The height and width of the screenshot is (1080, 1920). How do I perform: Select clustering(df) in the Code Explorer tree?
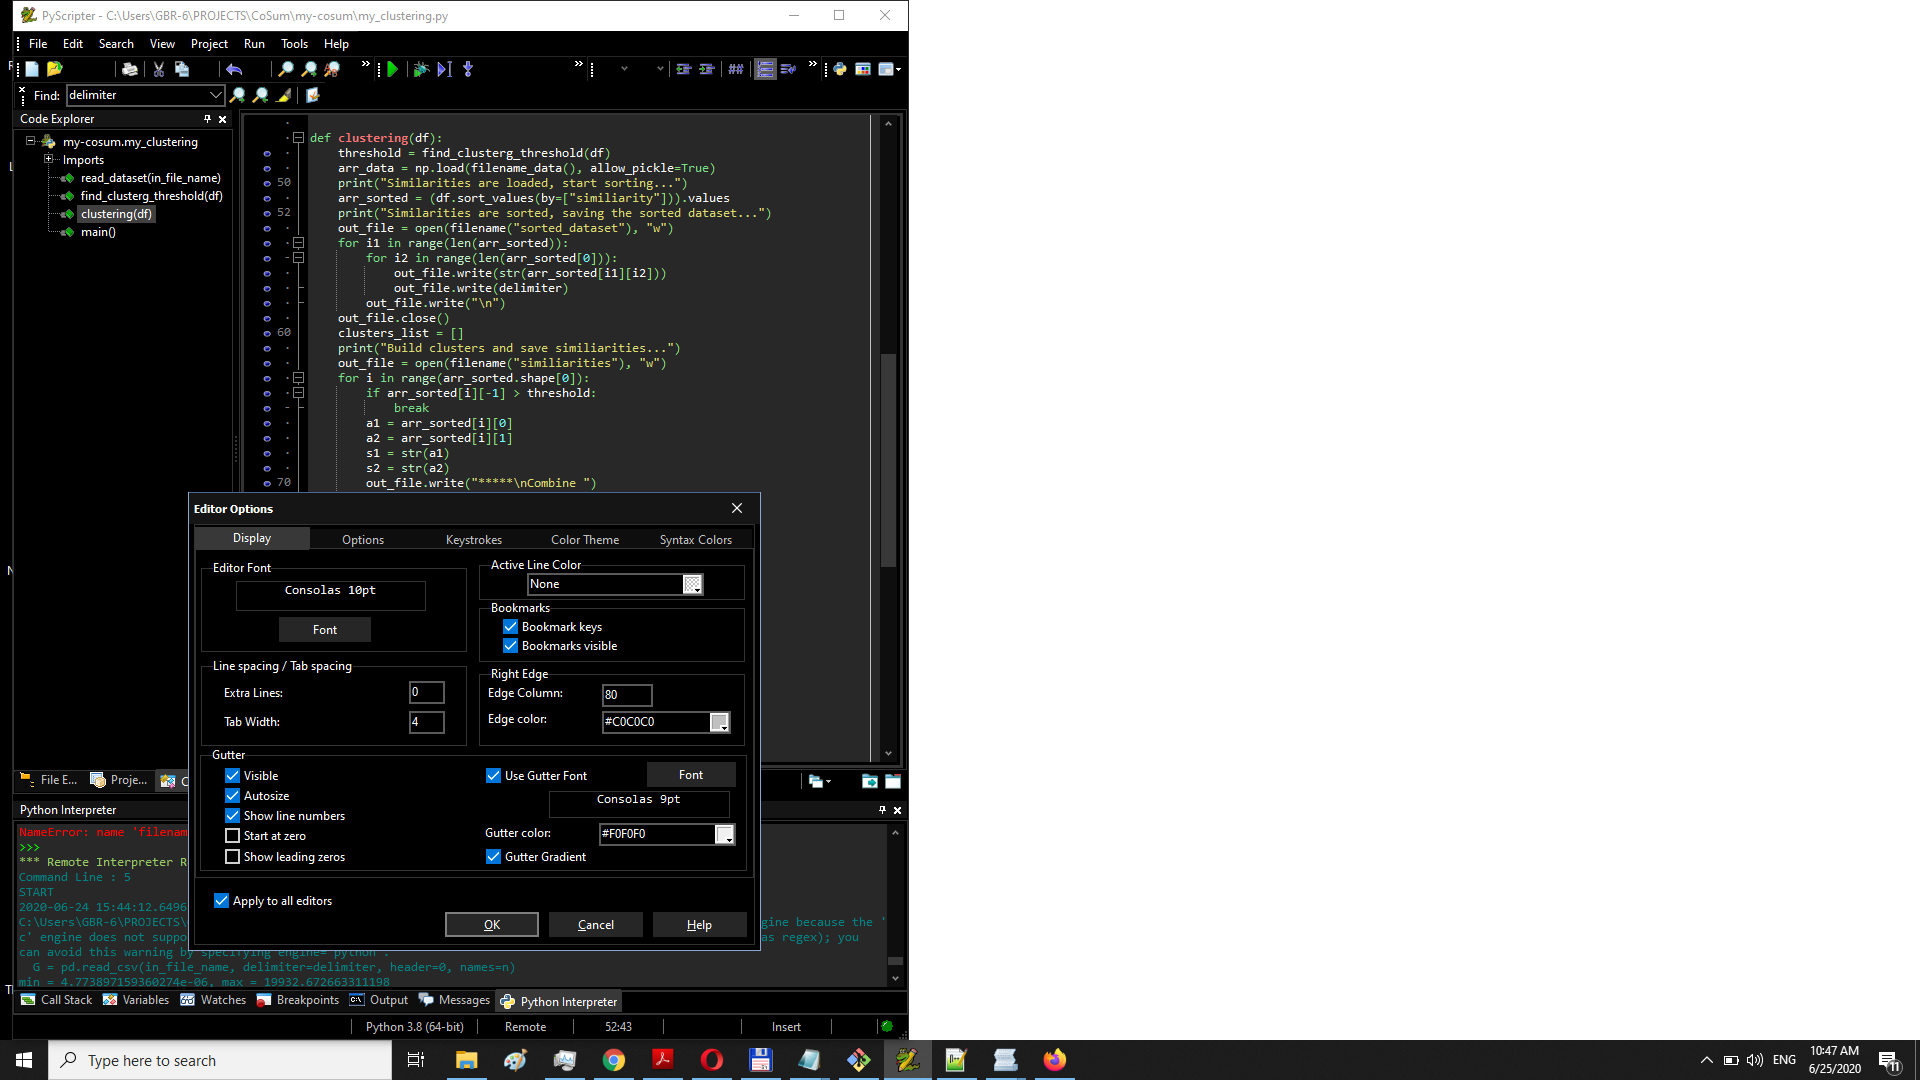[116, 213]
